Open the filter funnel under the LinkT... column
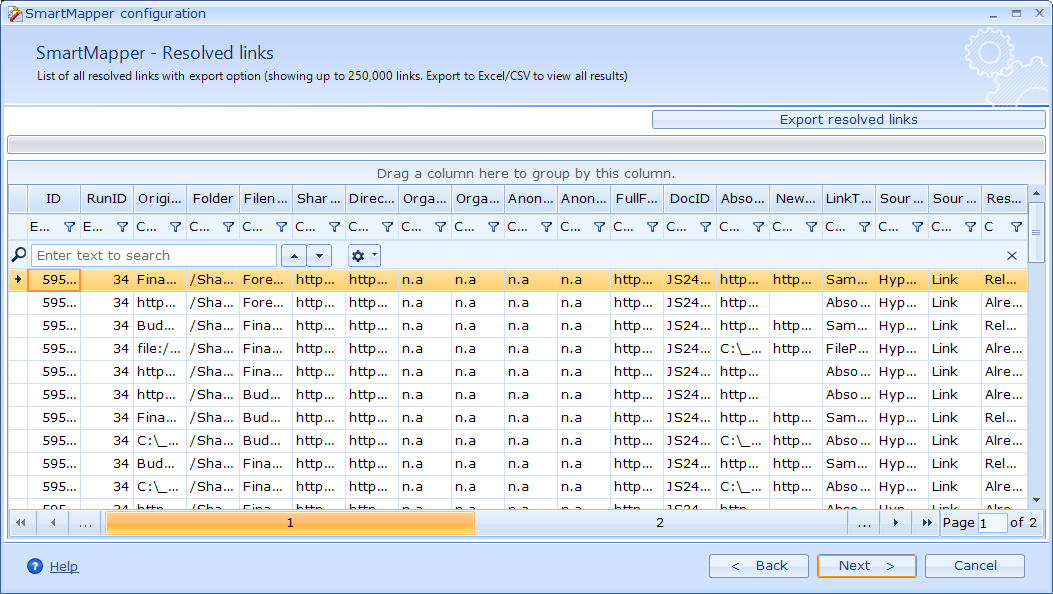1053x594 pixels. [x=864, y=227]
